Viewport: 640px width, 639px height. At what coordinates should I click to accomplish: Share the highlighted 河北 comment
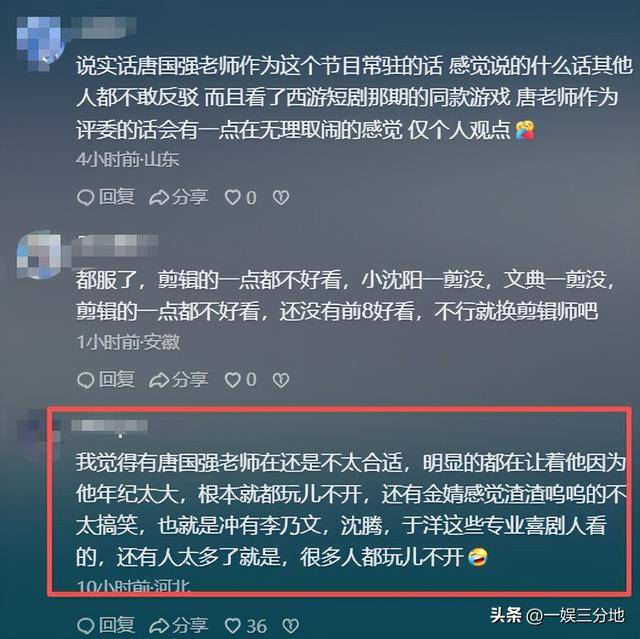pos(179,626)
